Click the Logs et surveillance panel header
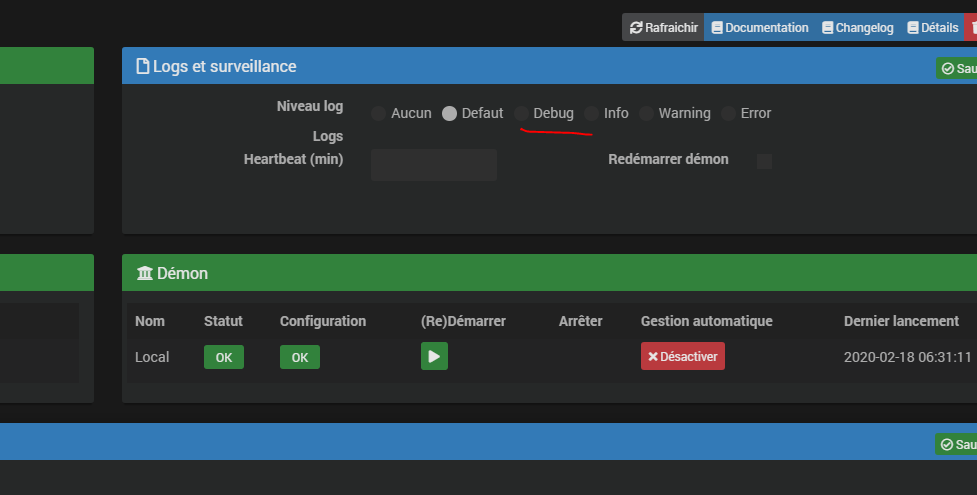The height and width of the screenshot is (495, 977). tap(500, 67)
